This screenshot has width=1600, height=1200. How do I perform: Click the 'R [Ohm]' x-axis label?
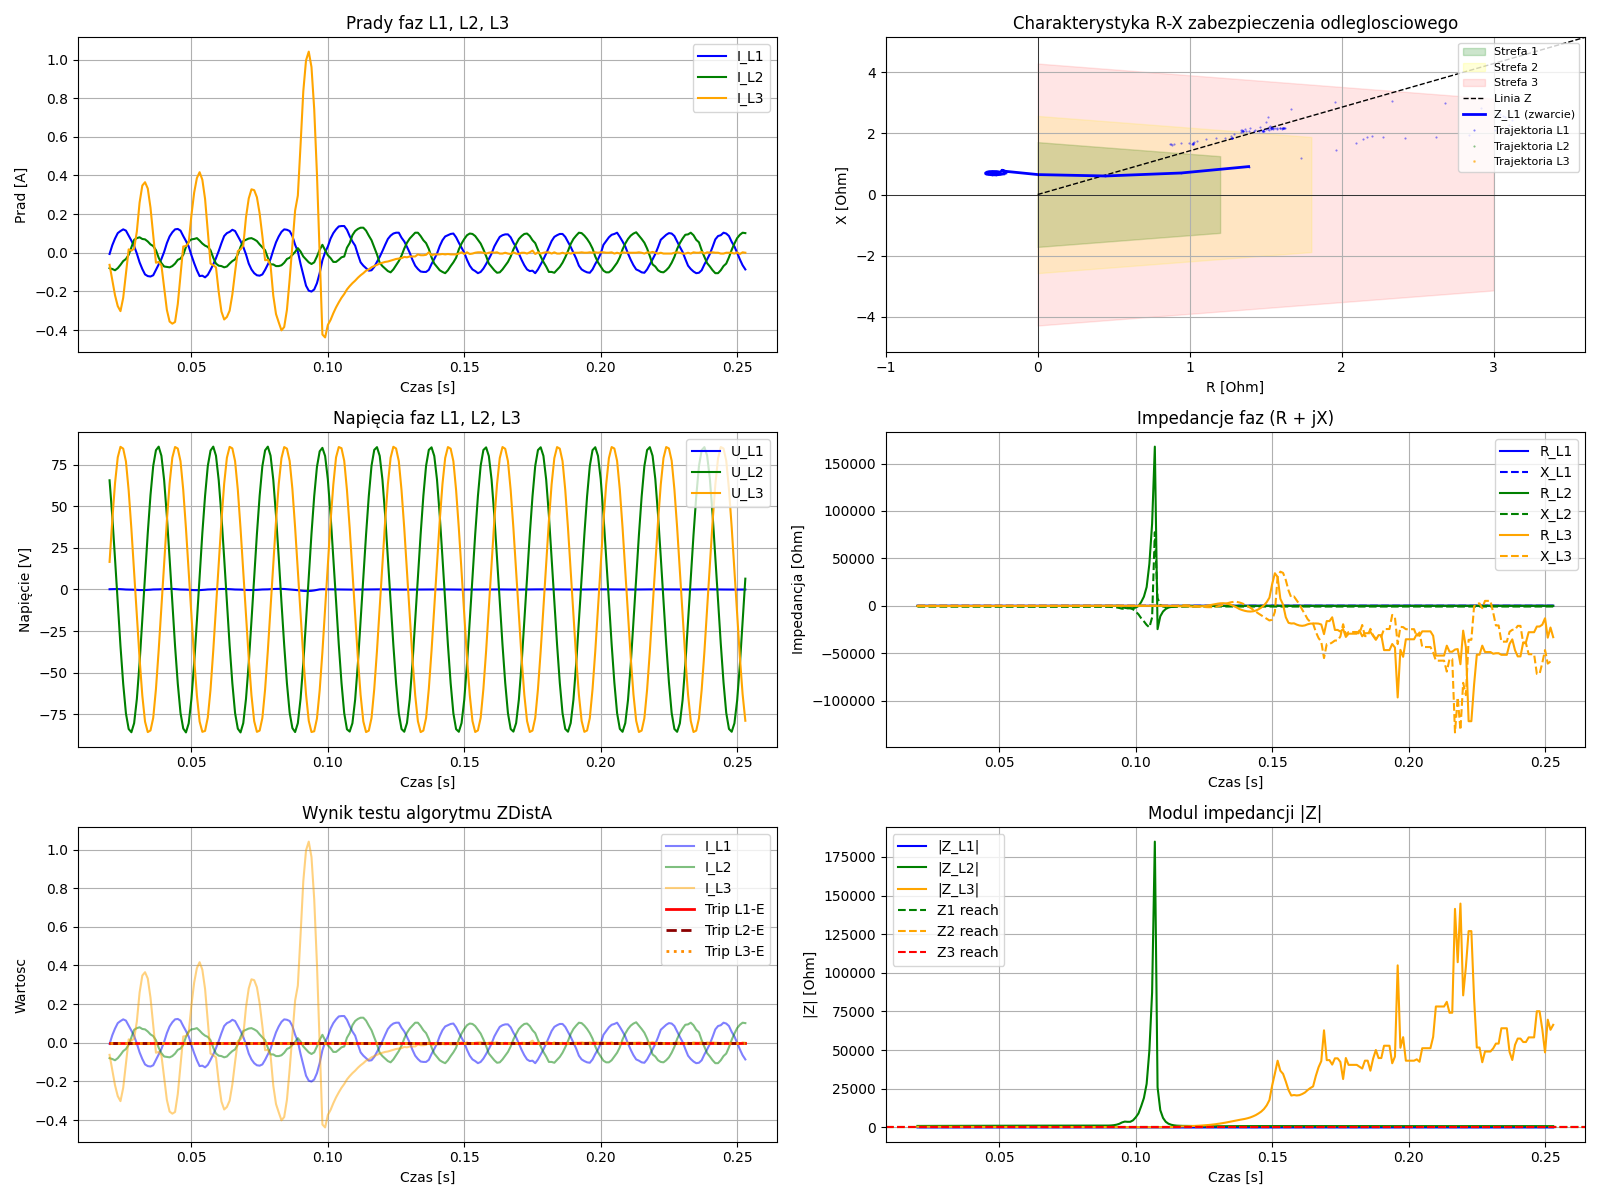(1234, 387)
